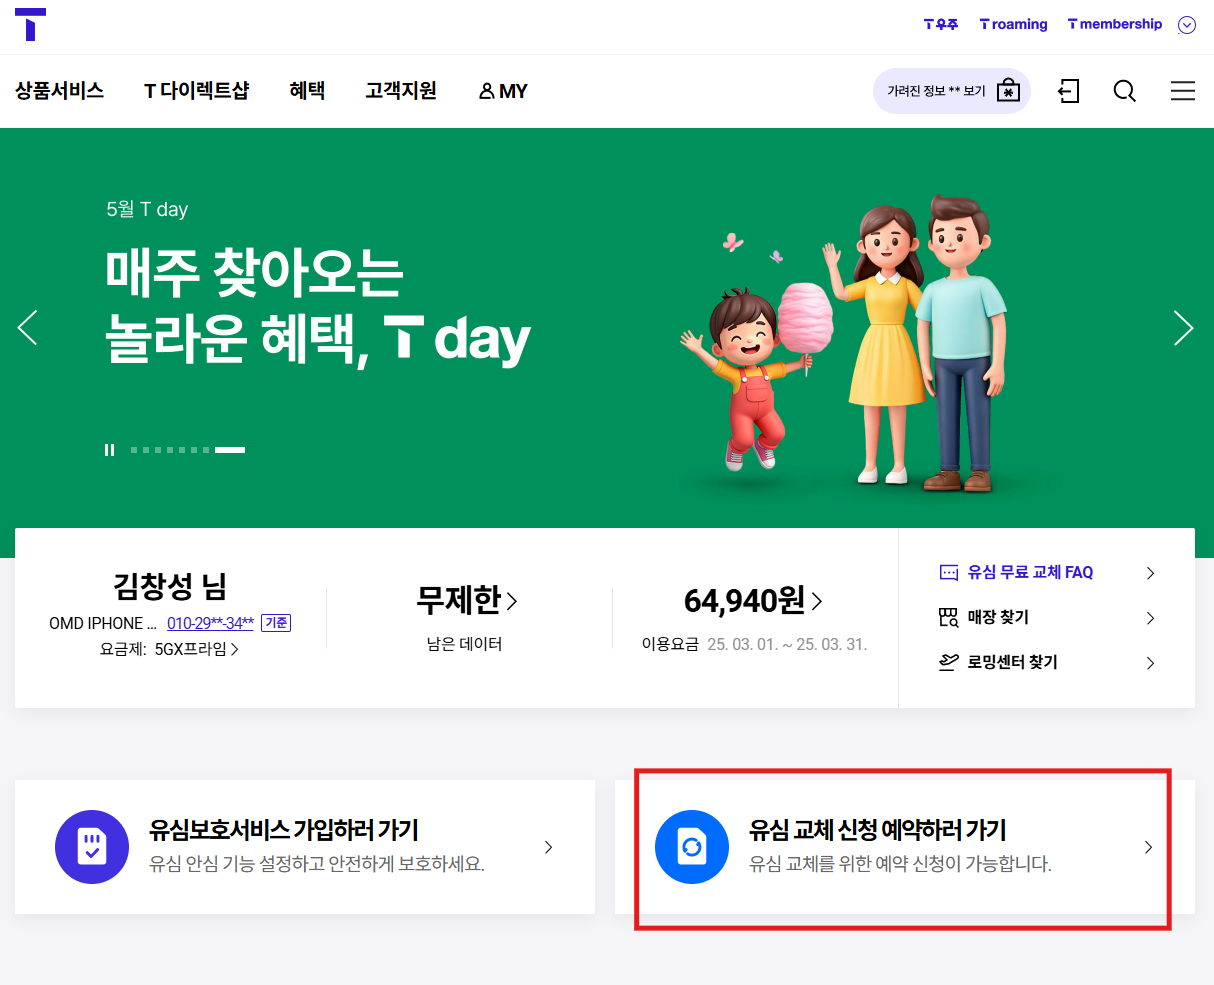Click the logout door icon

point(1069,91)
